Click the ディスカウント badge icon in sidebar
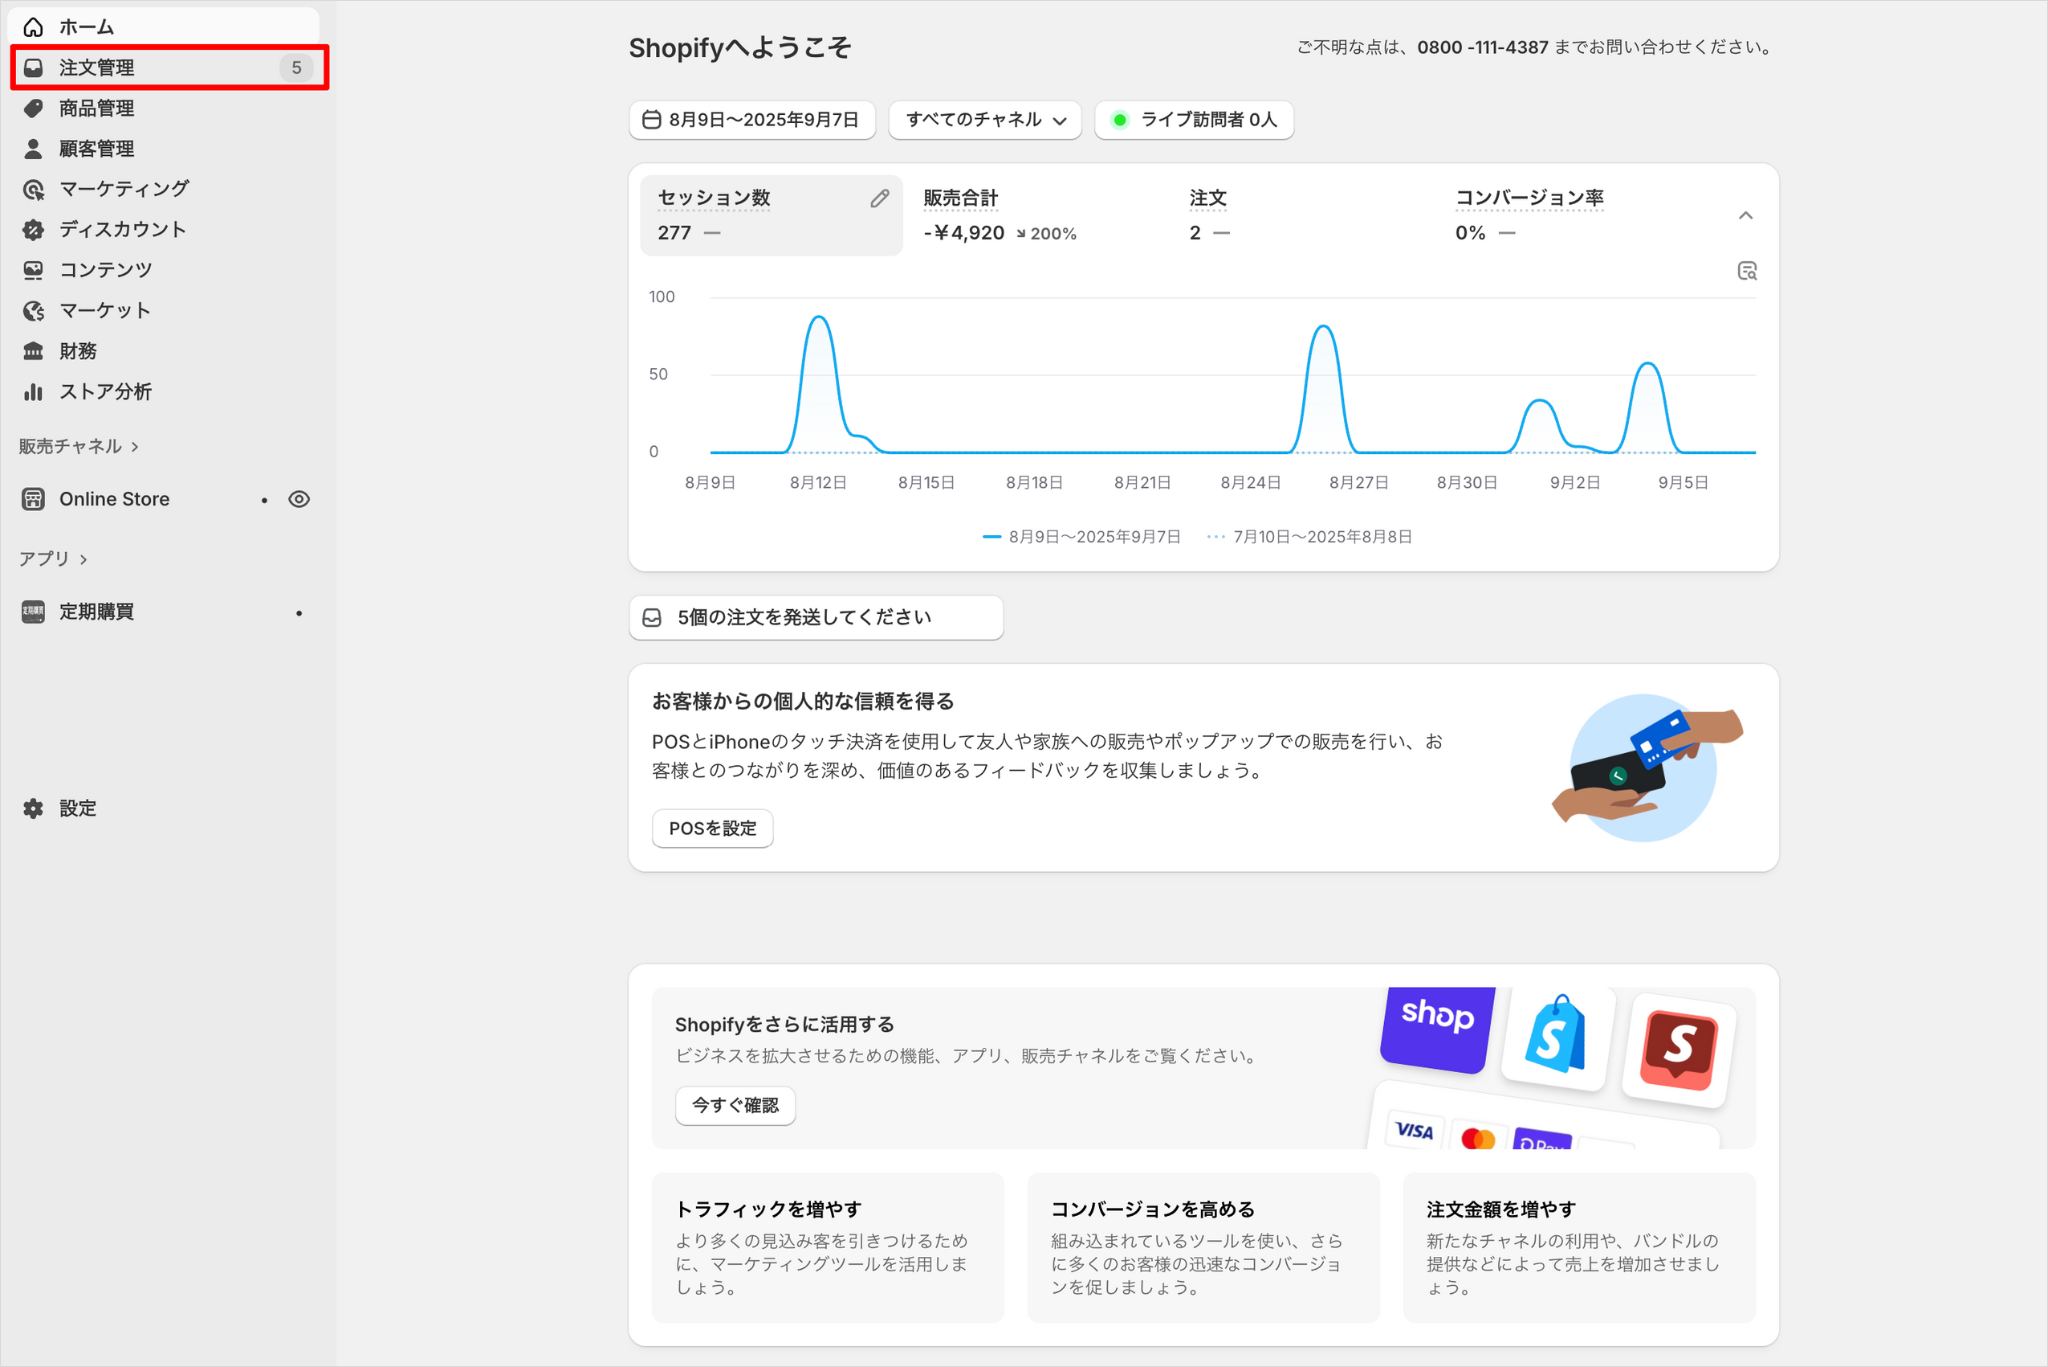The width and height of the screenshot is (2048, 1367). pyautogui.click(x=34, y=230)
